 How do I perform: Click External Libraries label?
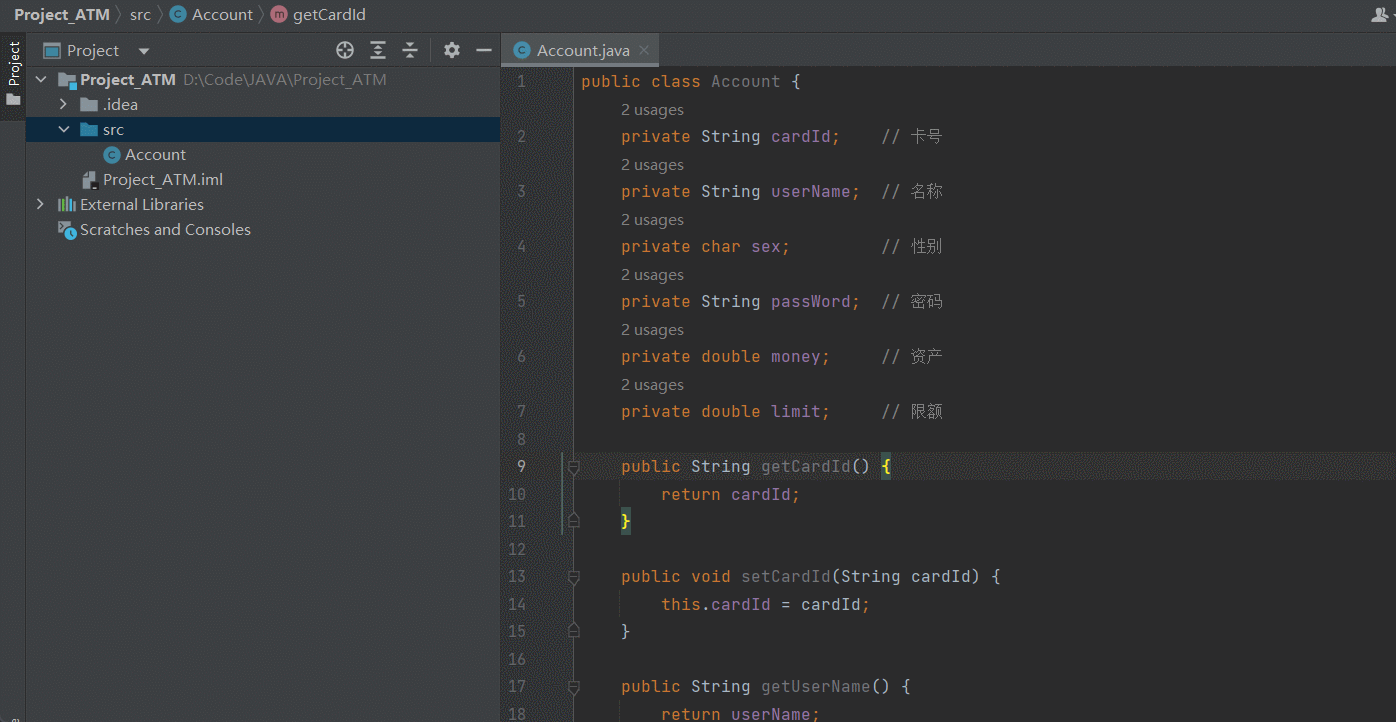coord(142,204)
